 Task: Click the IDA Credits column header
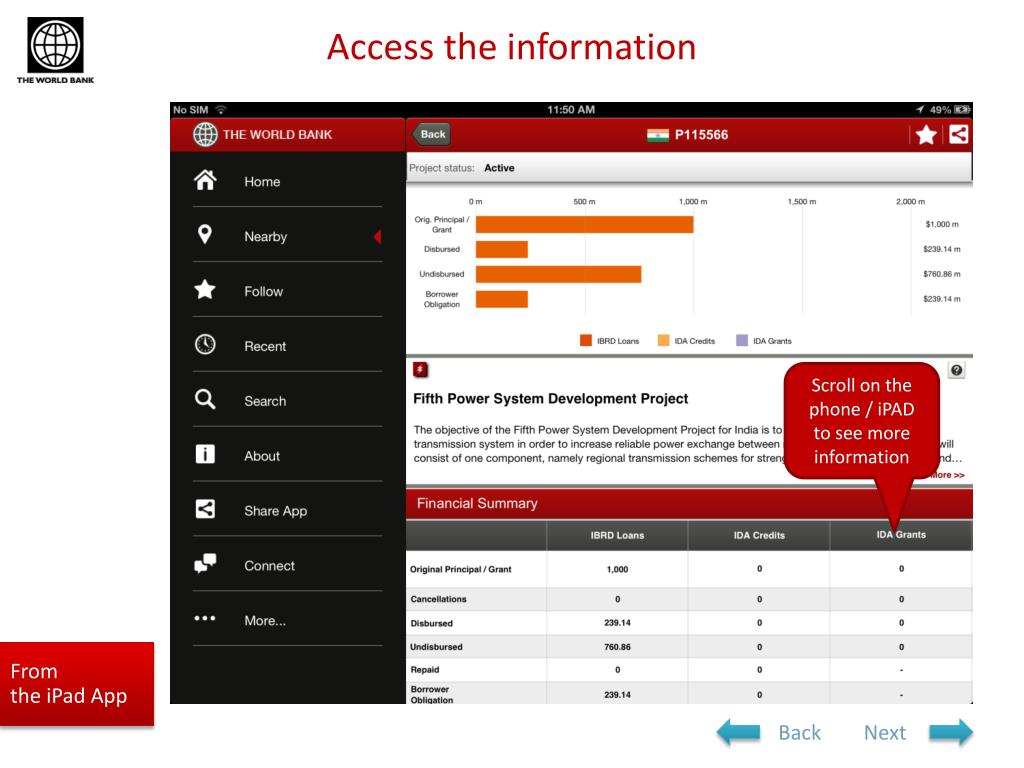(759, 536)
